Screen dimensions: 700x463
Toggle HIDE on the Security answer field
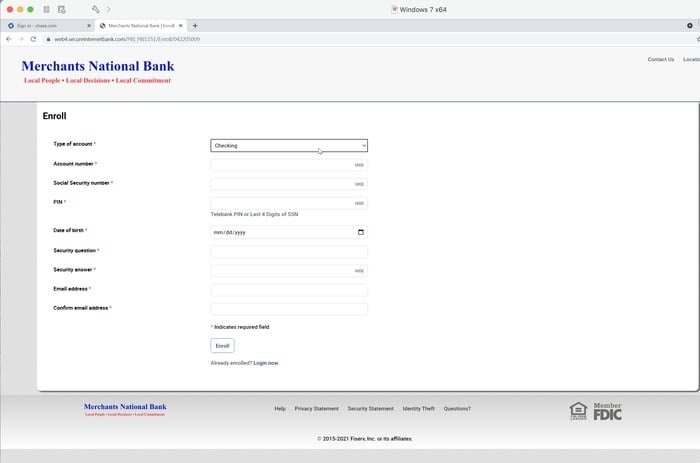tap(359, 271)
